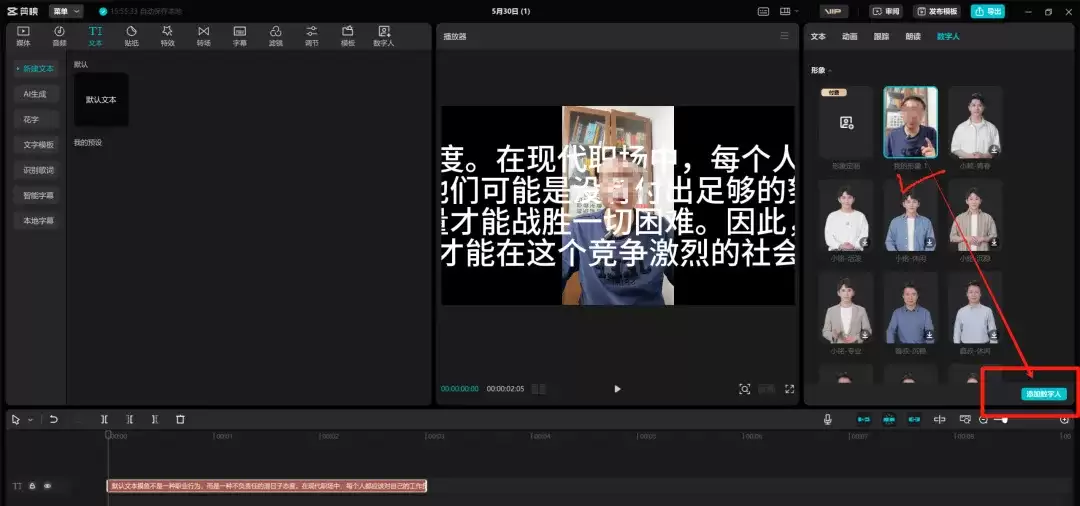Open the 媒体 (Media) panel icon
Image resolution: width=1080 pixels, height=506 pixels.
click(23, 36)
